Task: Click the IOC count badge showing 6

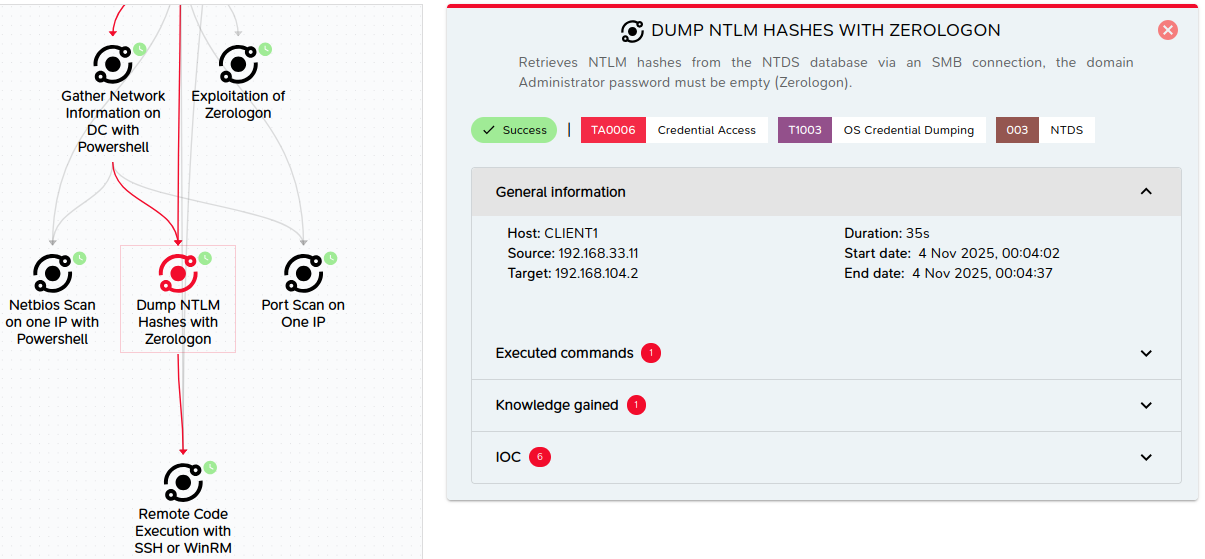Action: [x=540, y=457]
